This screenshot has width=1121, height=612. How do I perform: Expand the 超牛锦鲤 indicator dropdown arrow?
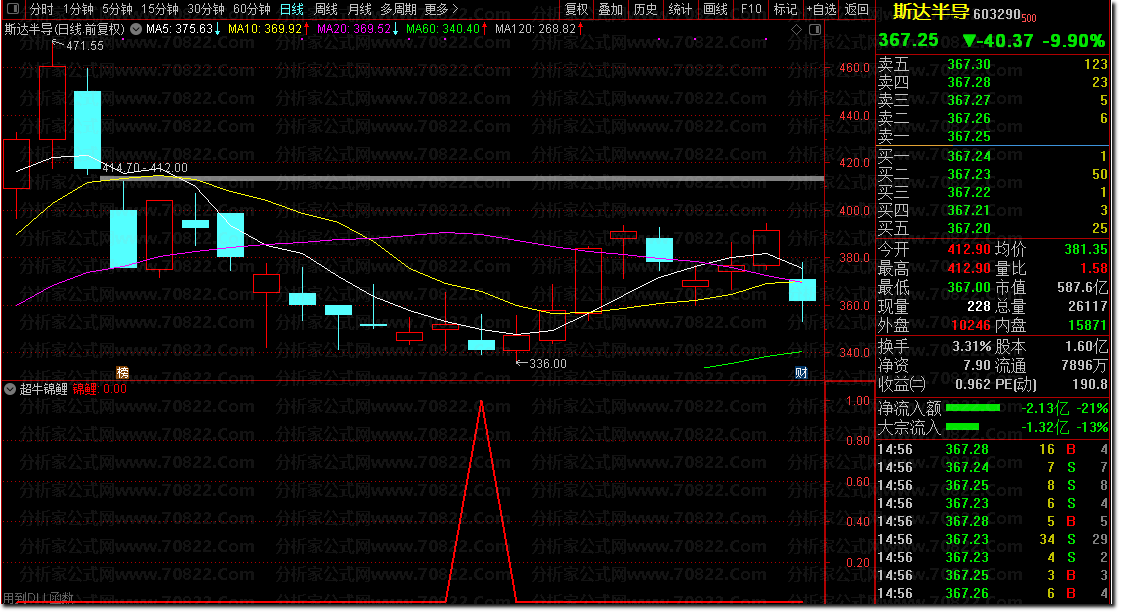pos(10,389)
